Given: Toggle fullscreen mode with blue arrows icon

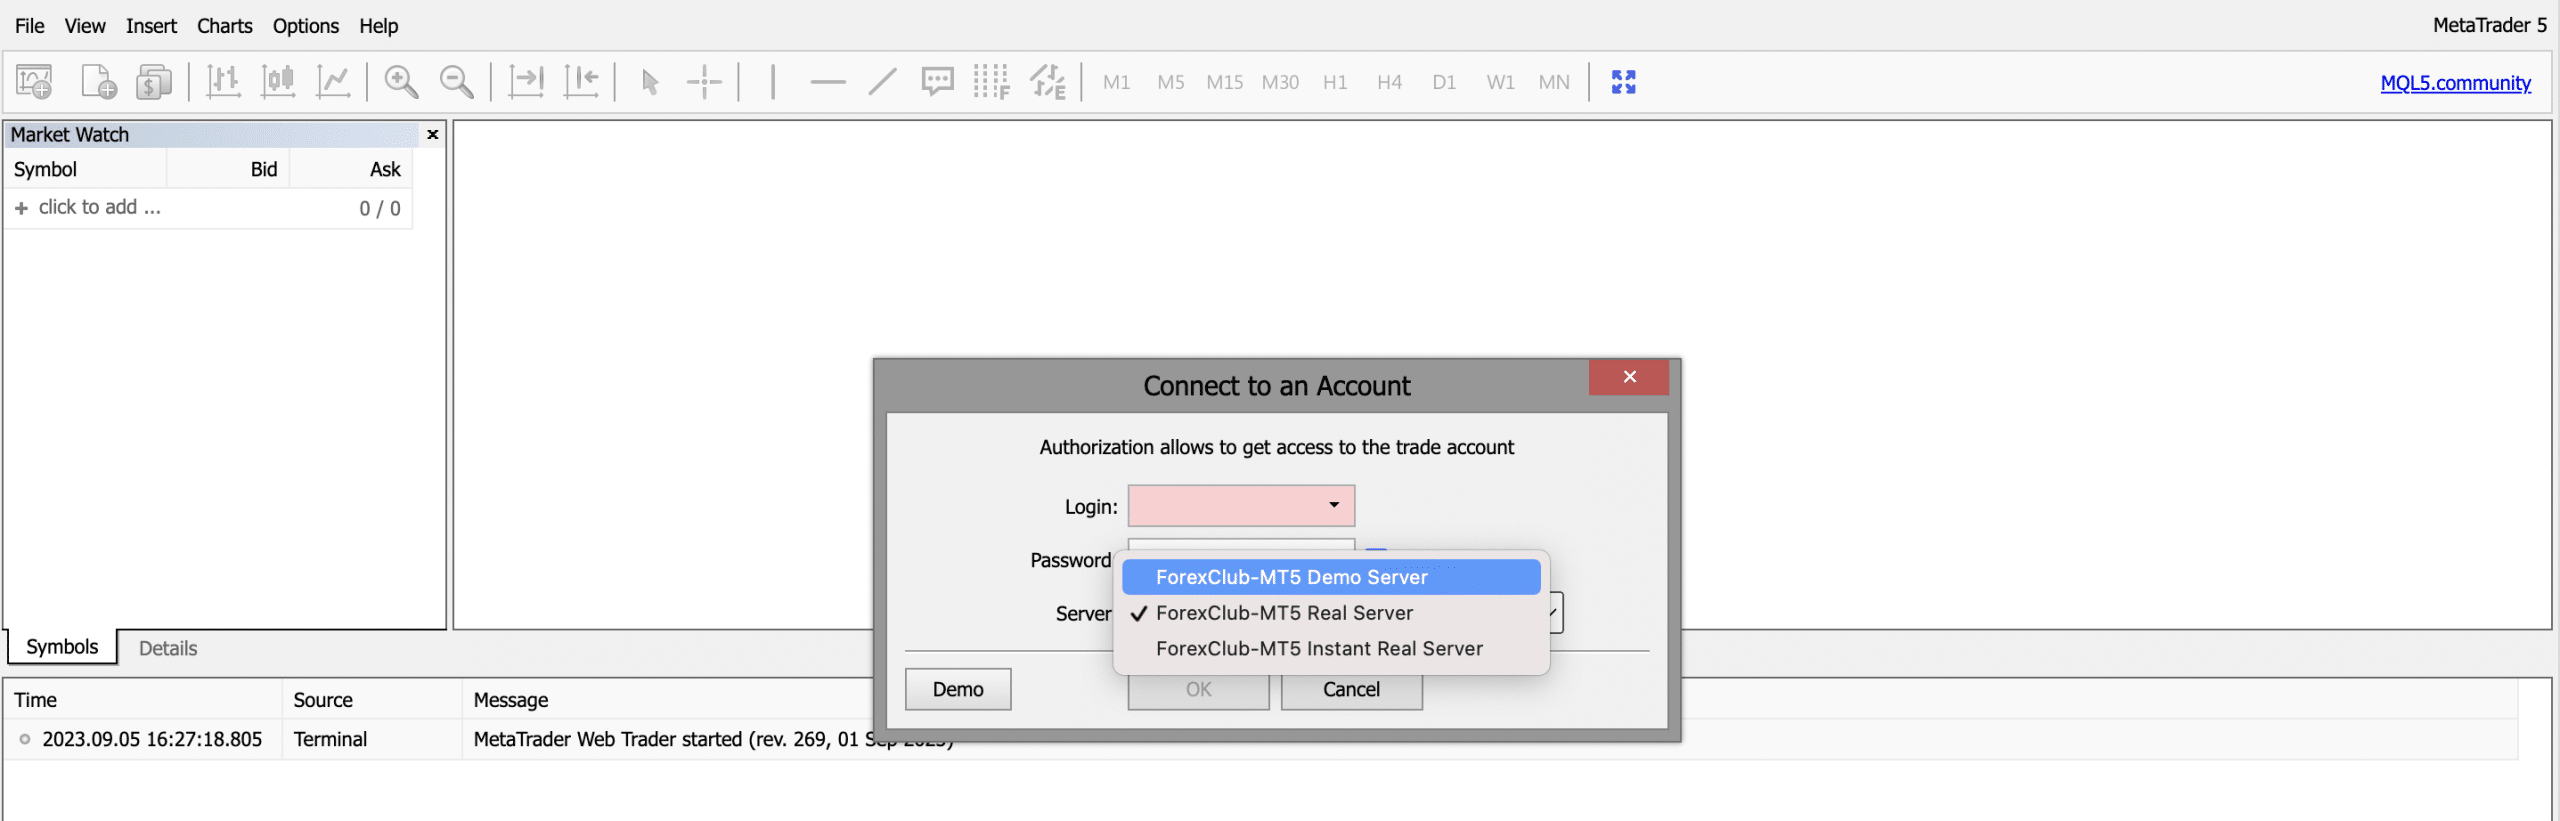Looking at the screenshot, I should (x=1624, y=82).
